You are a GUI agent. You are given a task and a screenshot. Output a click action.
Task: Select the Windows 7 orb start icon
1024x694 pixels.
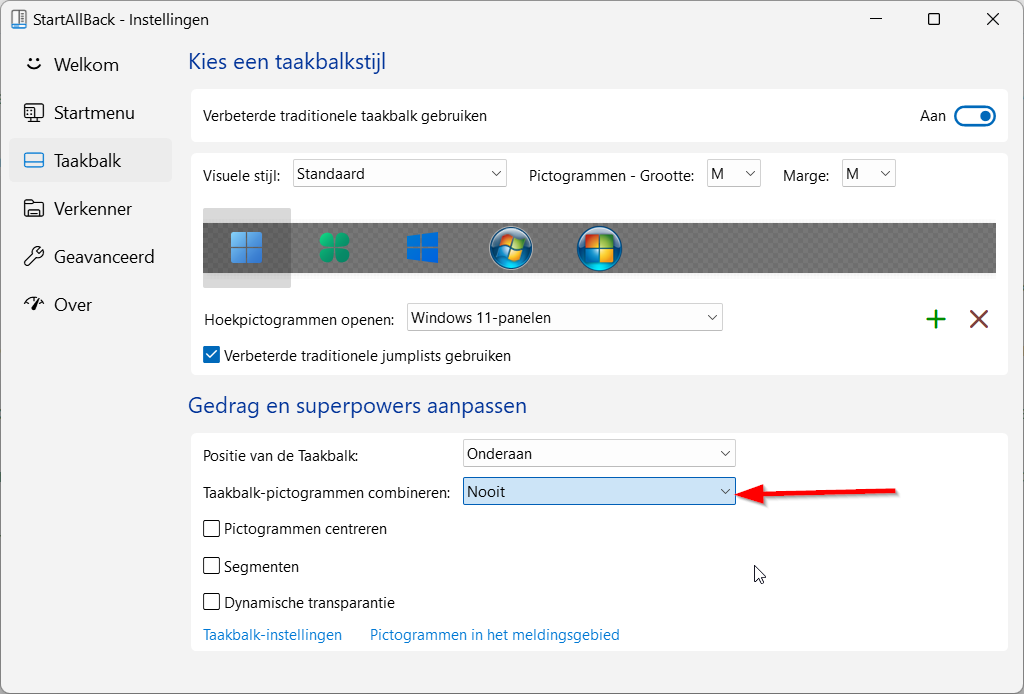(511, 248)
